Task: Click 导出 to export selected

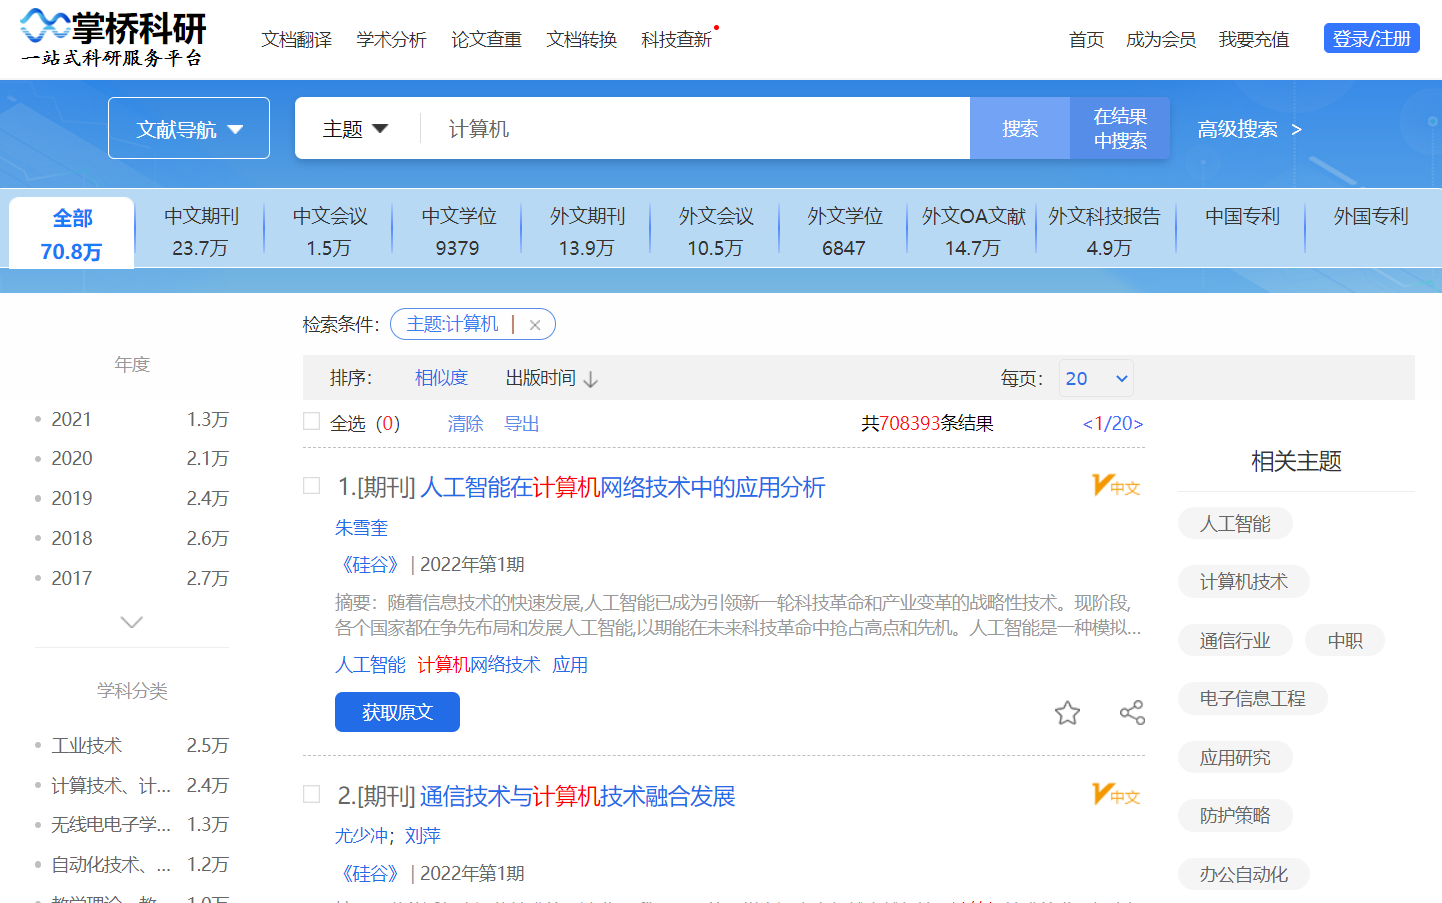Action: pyautogui.click(x=522, y=424)
